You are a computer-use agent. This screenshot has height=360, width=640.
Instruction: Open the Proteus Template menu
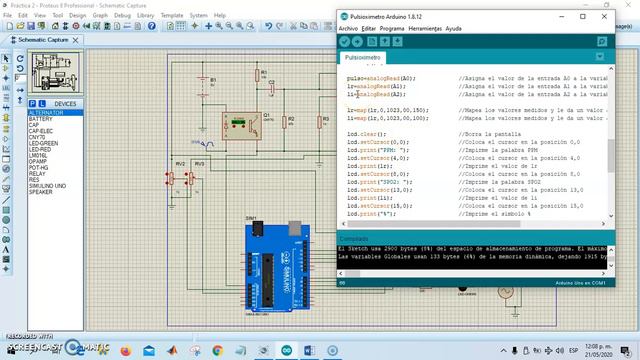point(172,16)
